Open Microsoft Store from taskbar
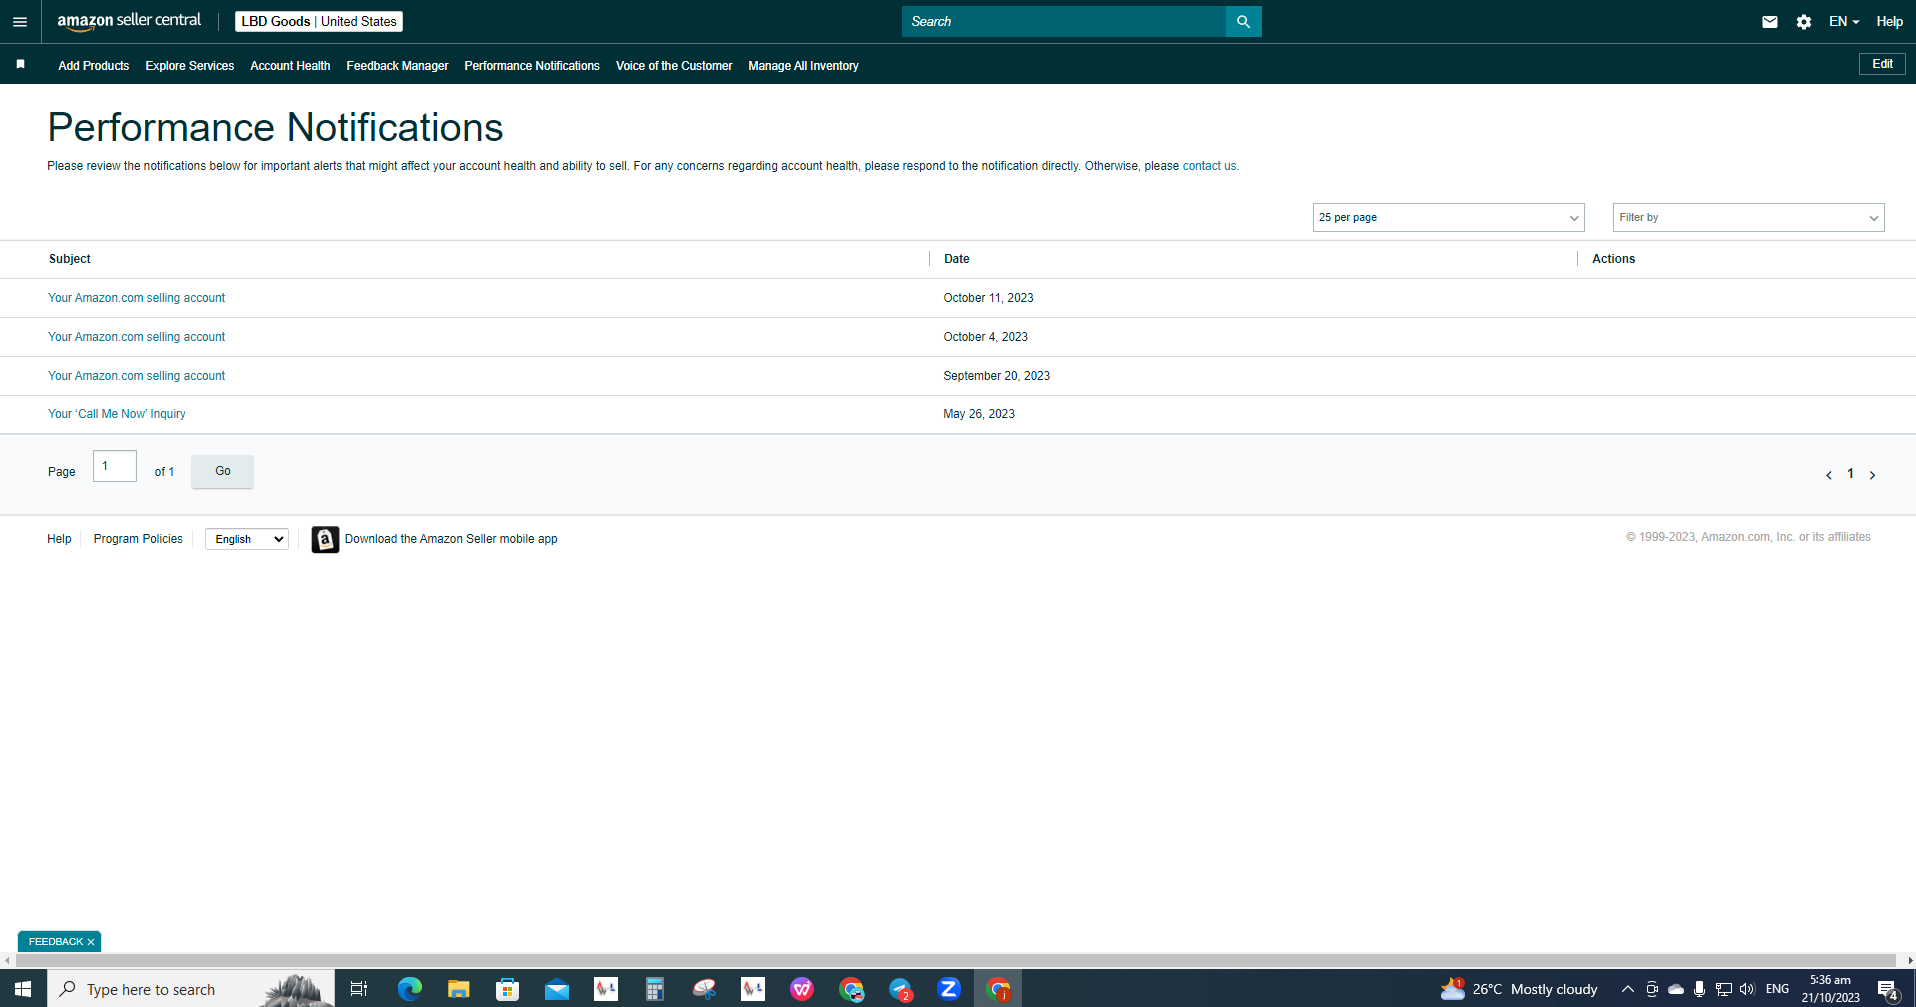This screenshot has width=1916, height=1007. coord(508,989)
